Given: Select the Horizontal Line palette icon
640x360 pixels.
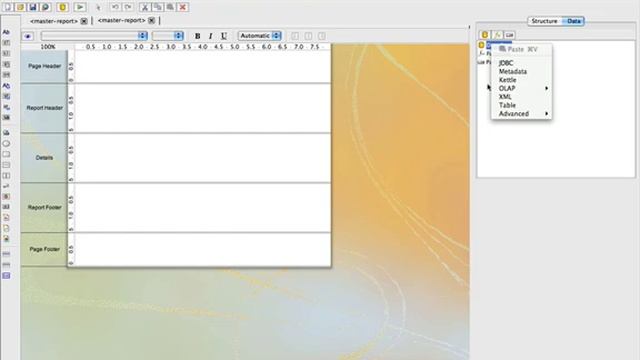Looking at the screenshot, I should click(x=6, y=165).
